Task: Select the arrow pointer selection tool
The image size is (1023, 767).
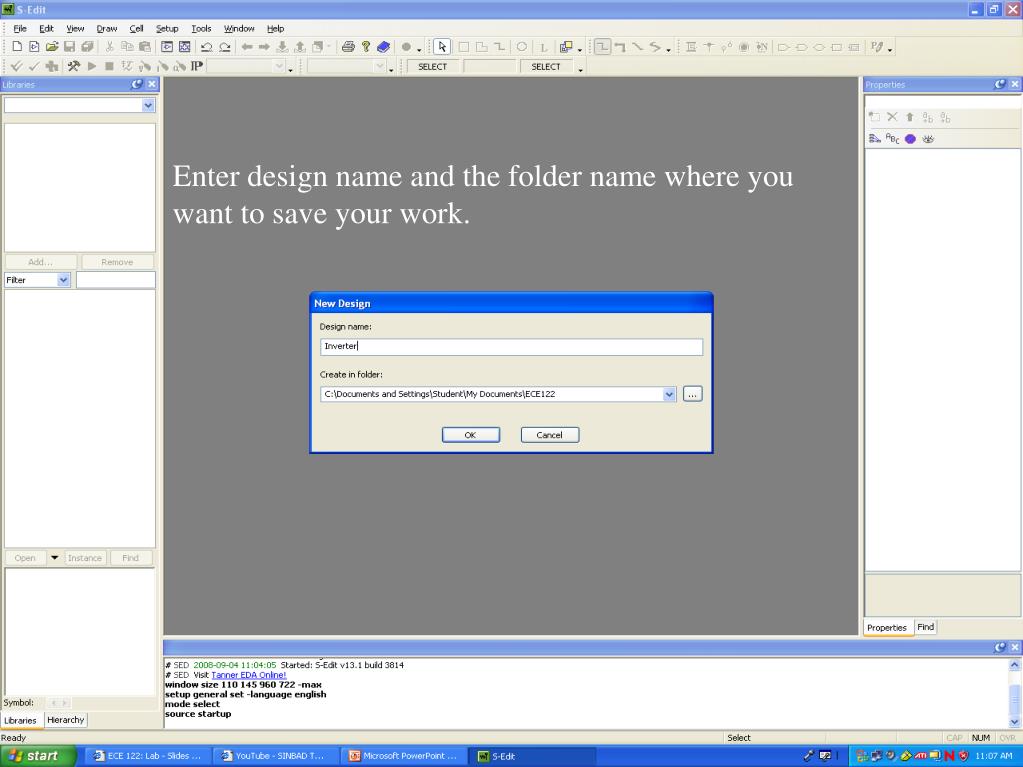Action: (x=442, y=47)
